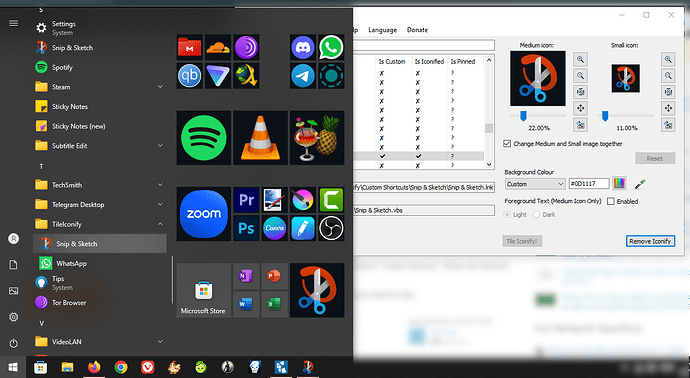Open Snip & Sketch under TileIconify folder
Screen dimensions: 690x378
tap(100, 243)
